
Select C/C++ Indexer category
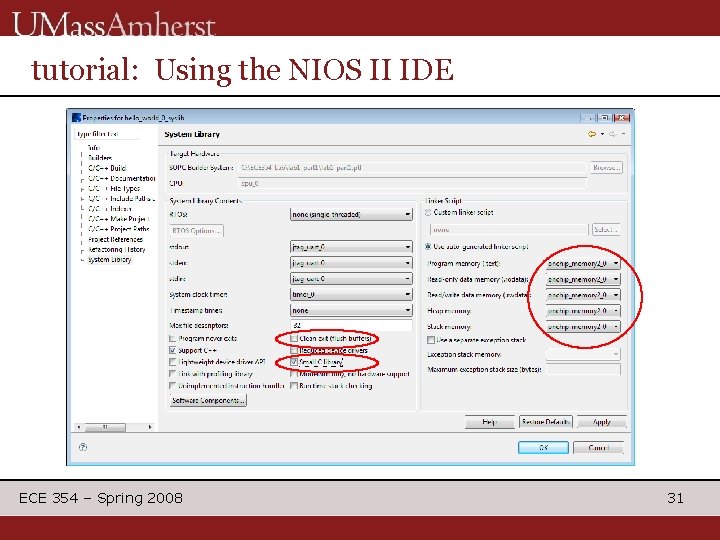tap(110, 208)
